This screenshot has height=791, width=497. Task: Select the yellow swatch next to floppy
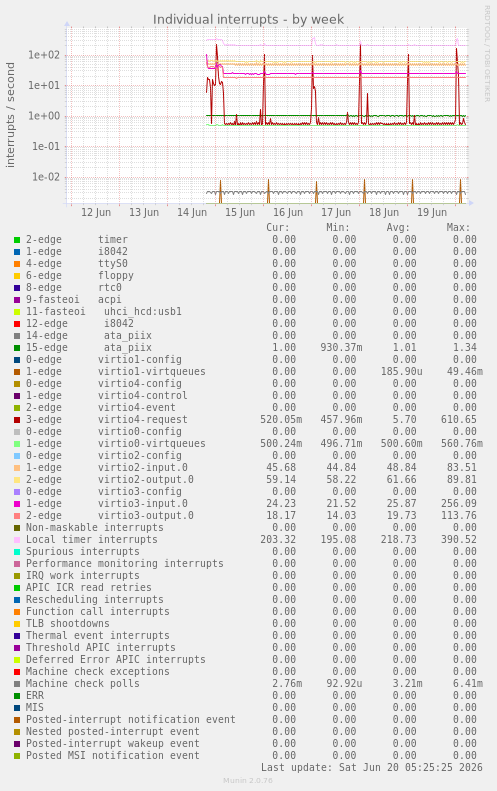click(17, 276)
